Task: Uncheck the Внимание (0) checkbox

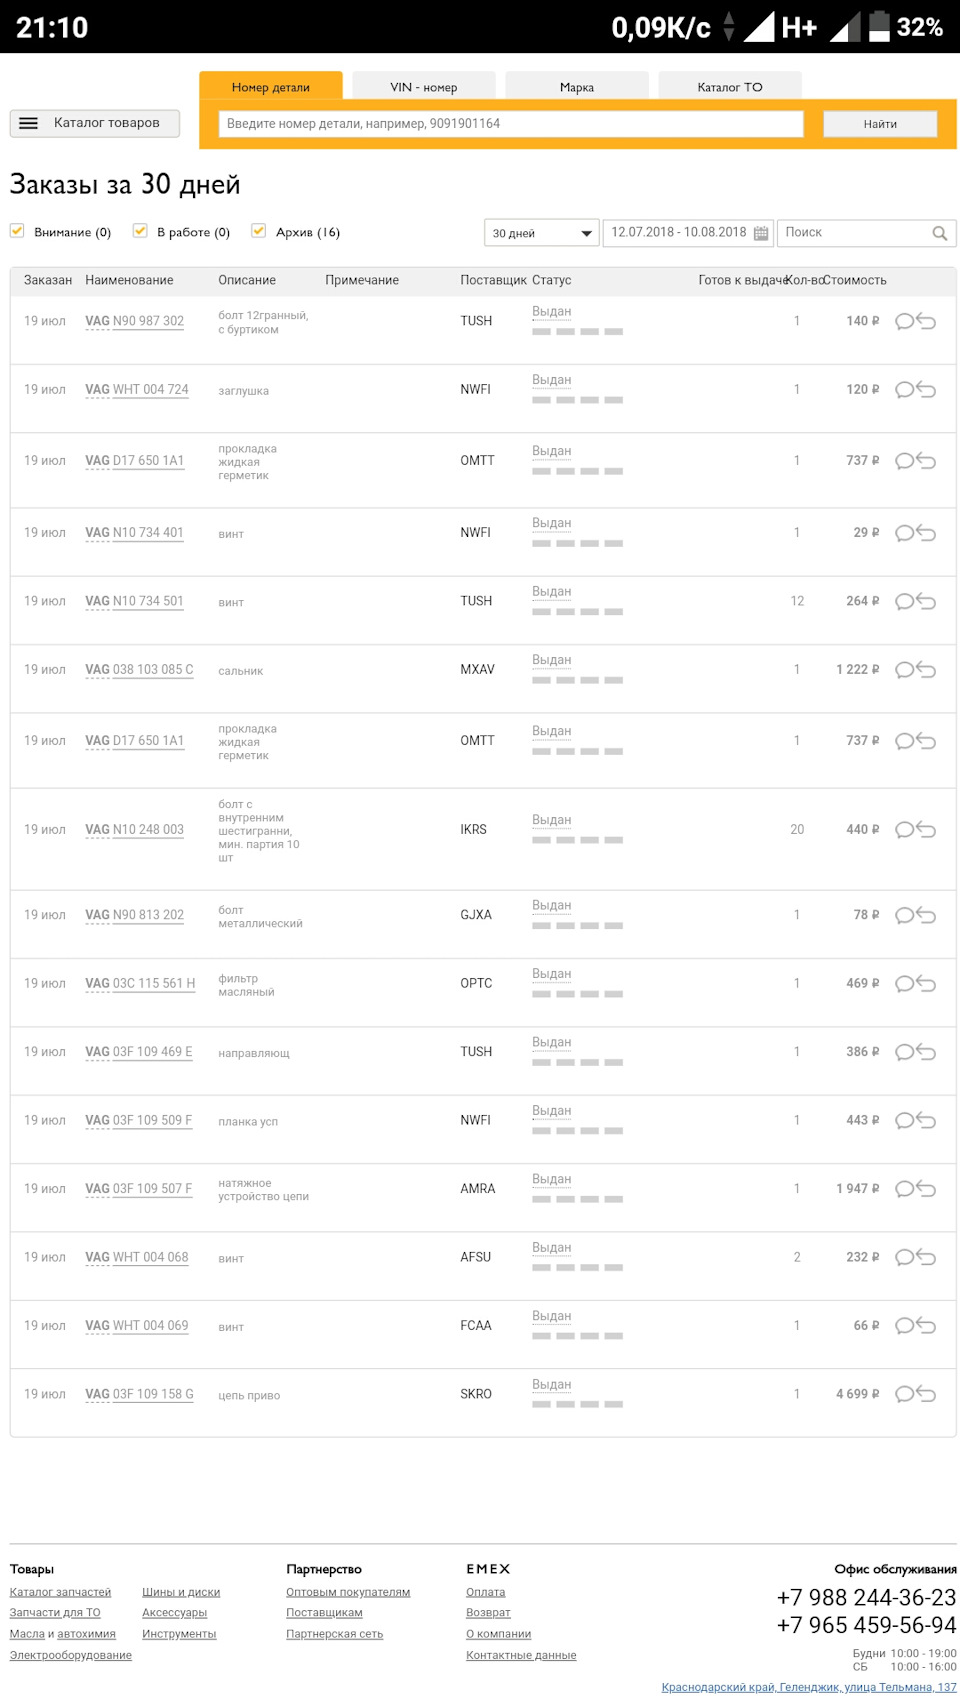Action: point(17,231)
